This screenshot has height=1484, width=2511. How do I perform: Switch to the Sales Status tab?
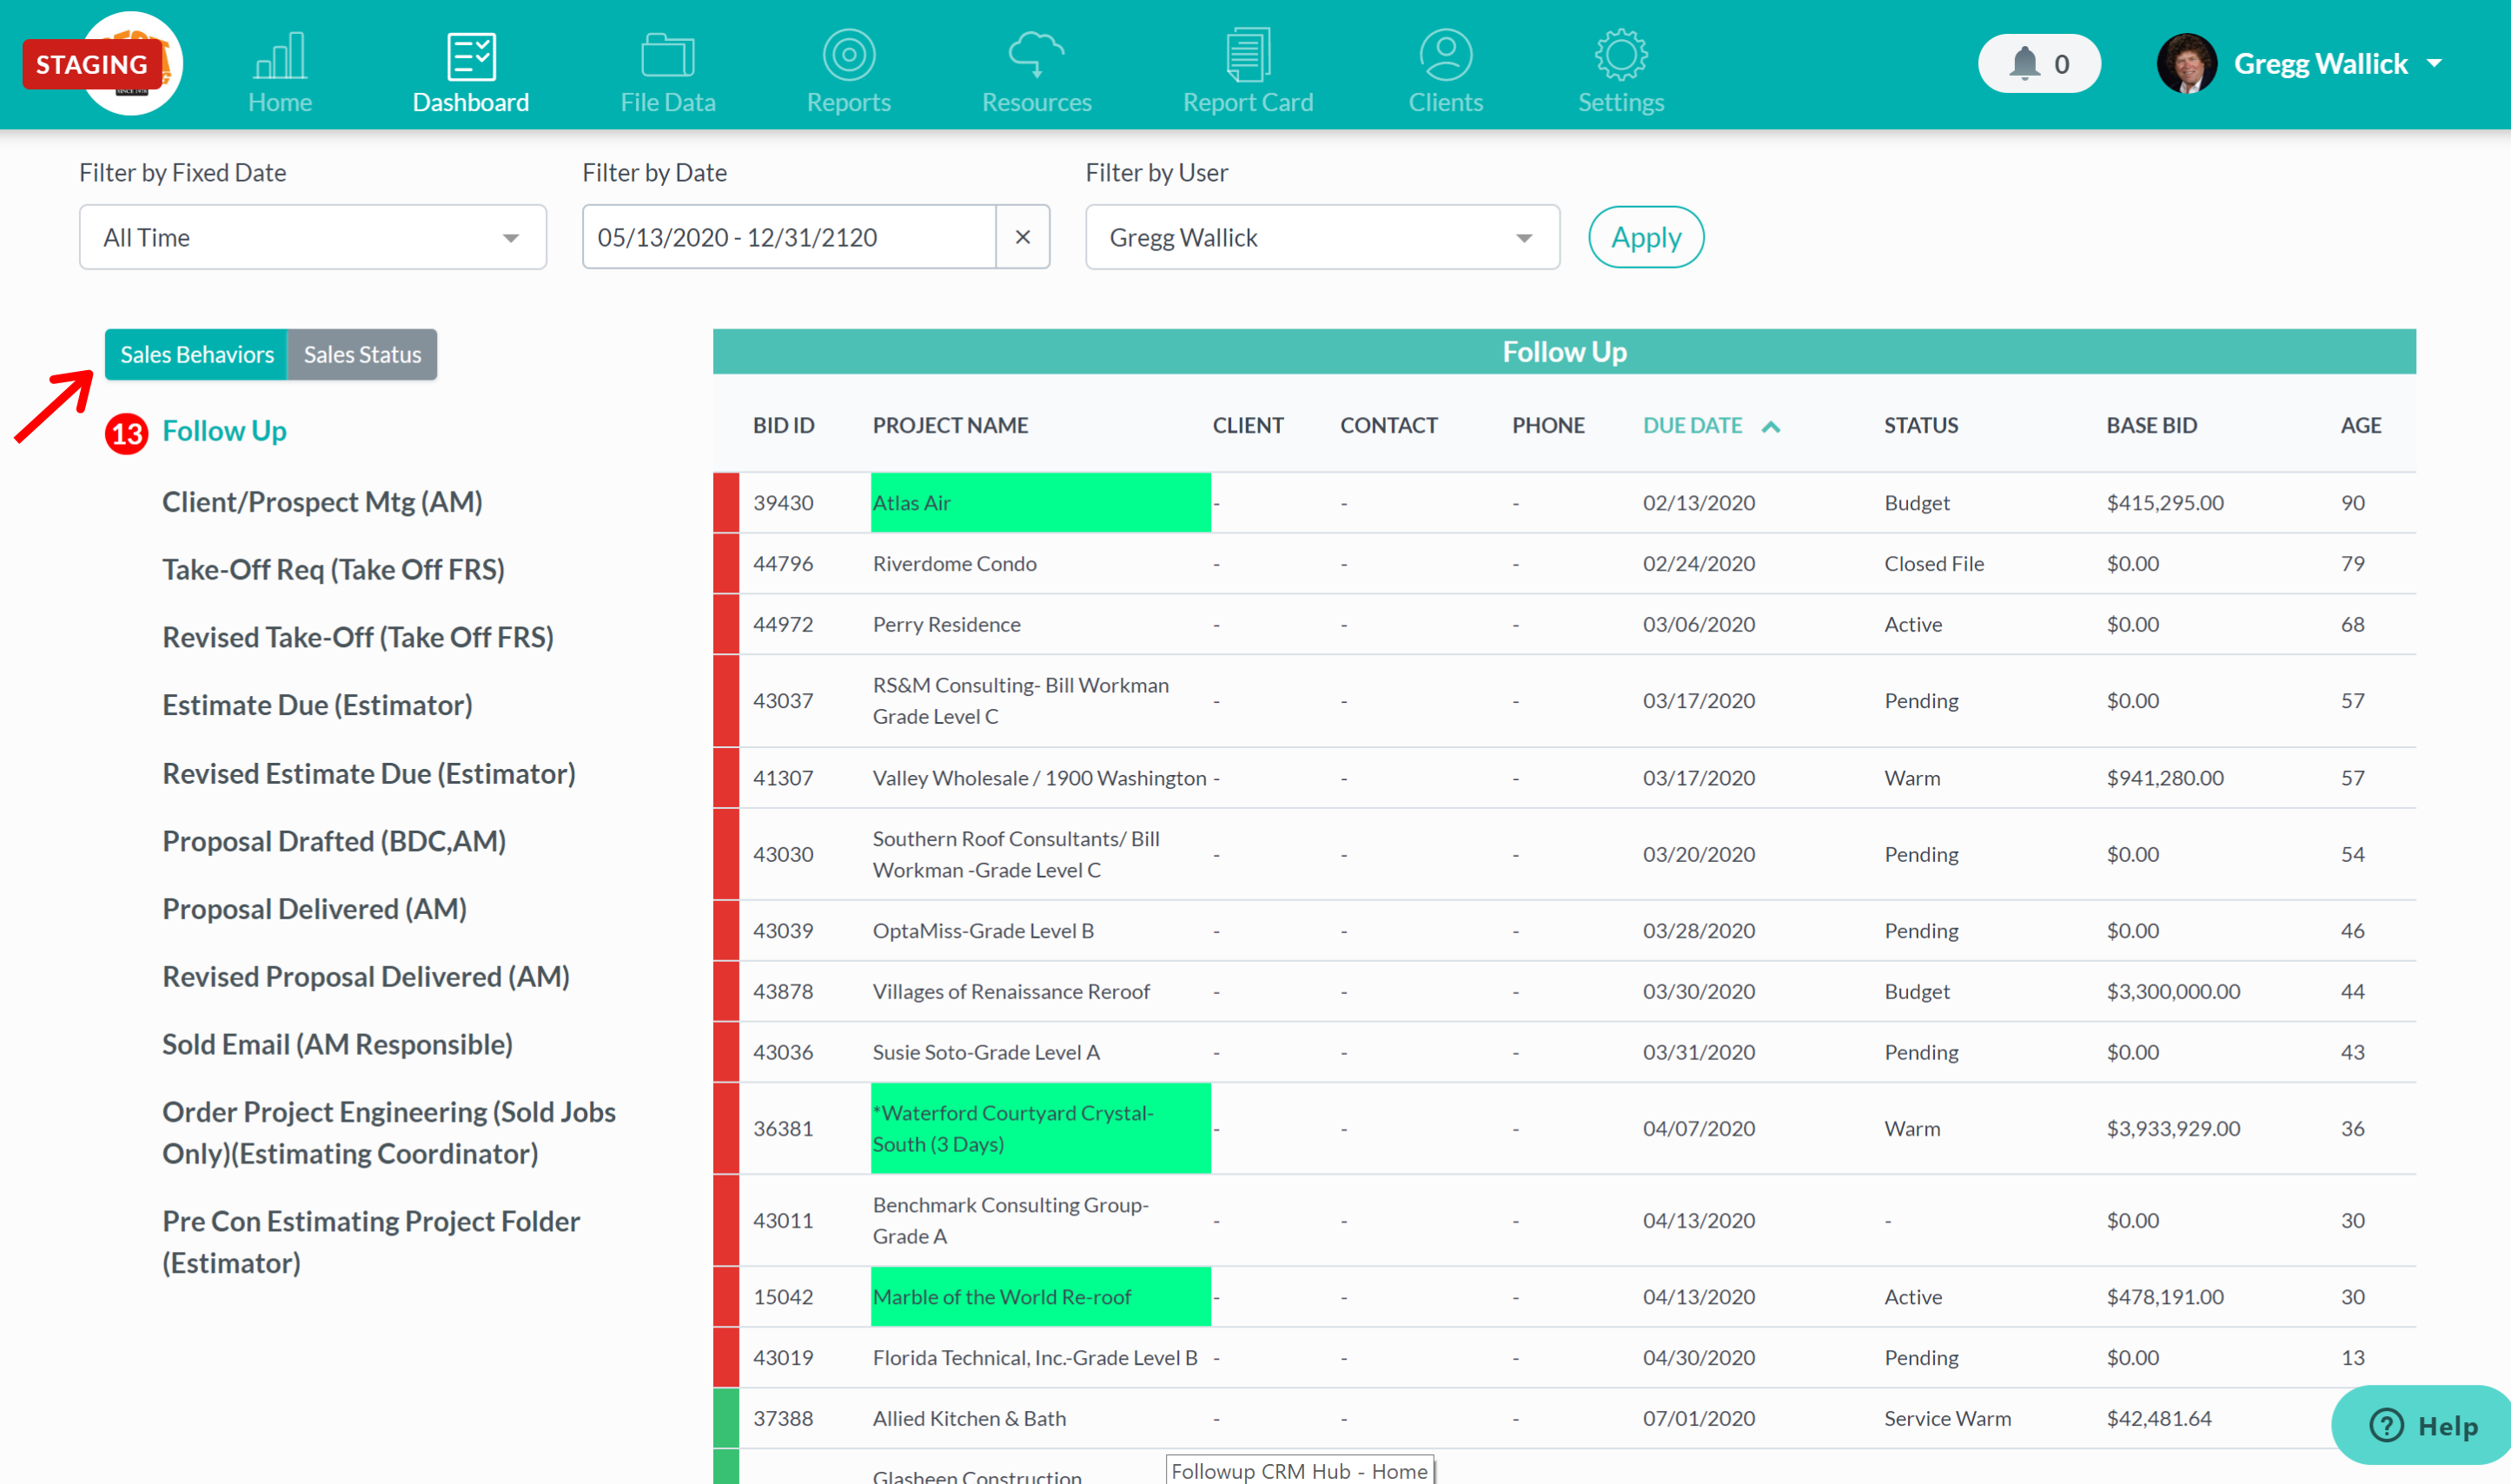tap(362, 354)
